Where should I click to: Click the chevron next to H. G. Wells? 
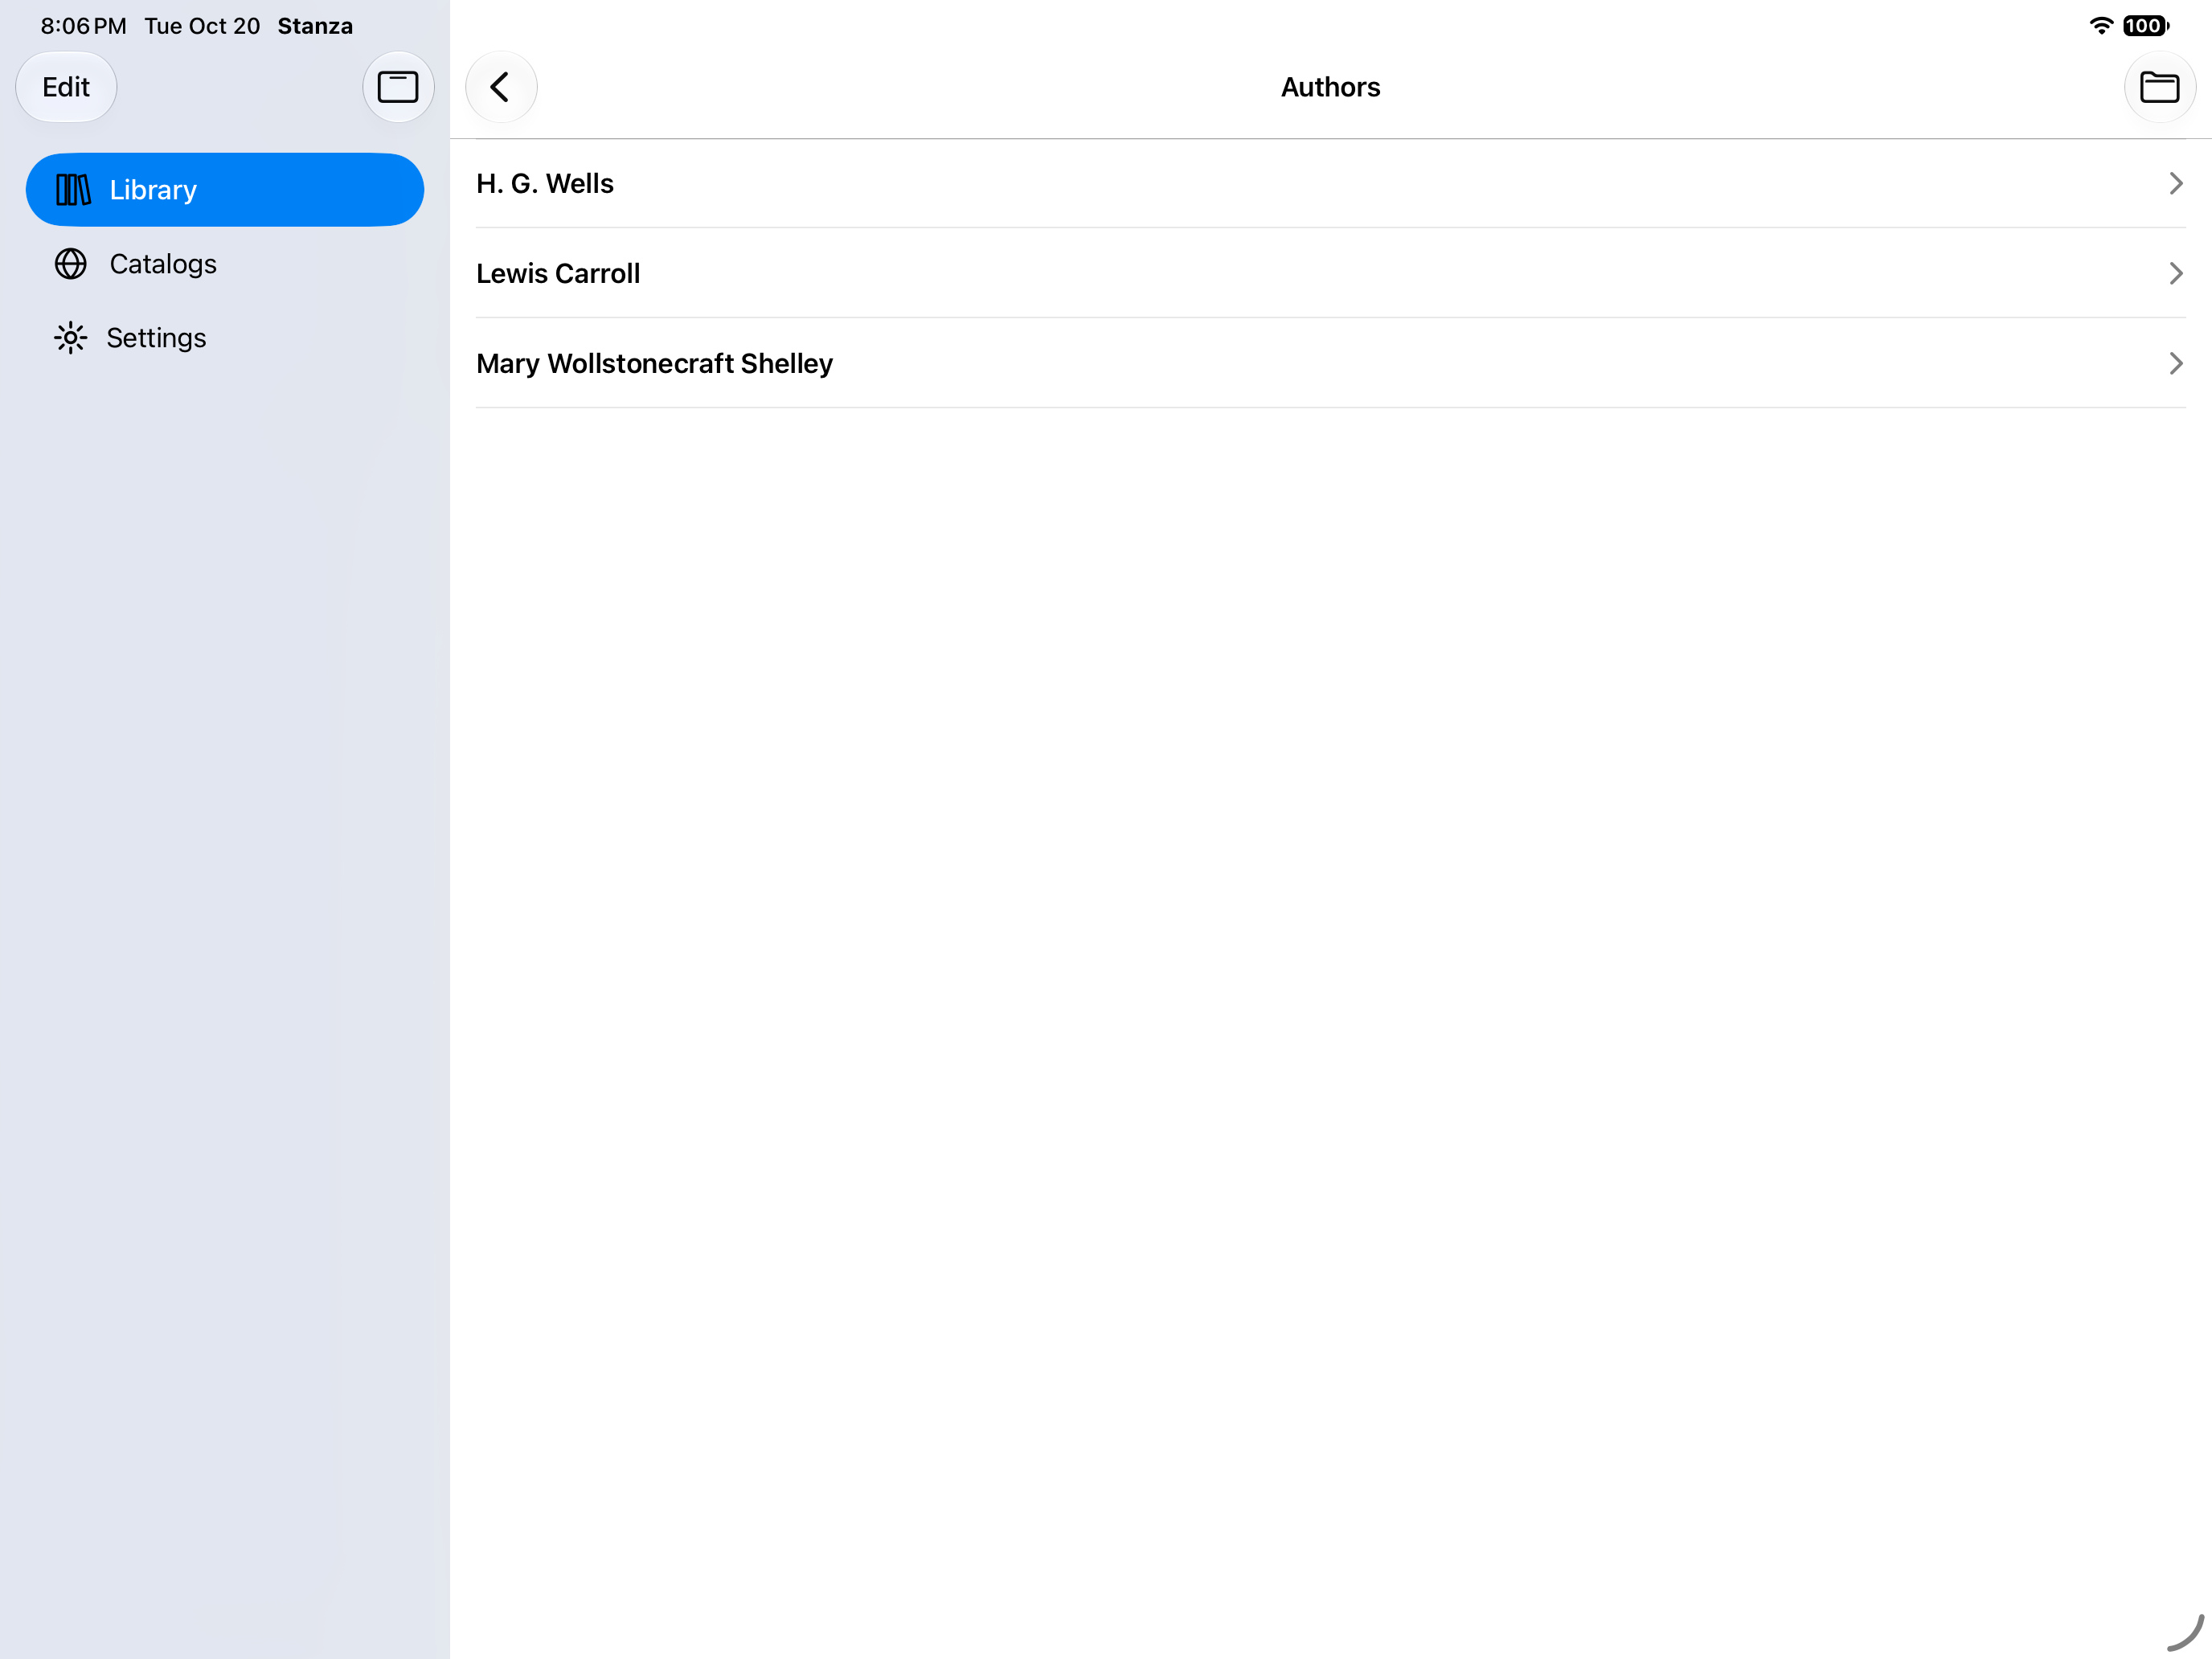pos(2175,184)
